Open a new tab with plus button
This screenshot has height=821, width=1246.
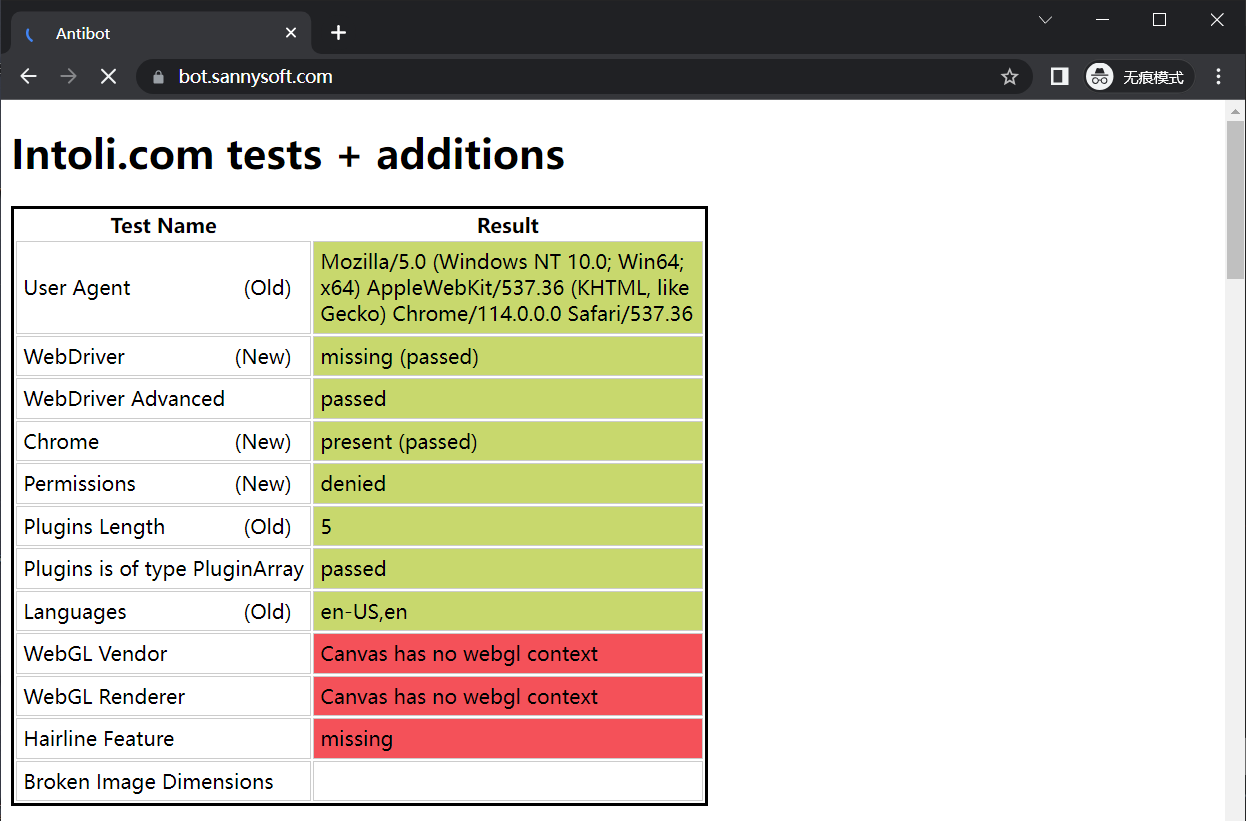coord(338,33)
